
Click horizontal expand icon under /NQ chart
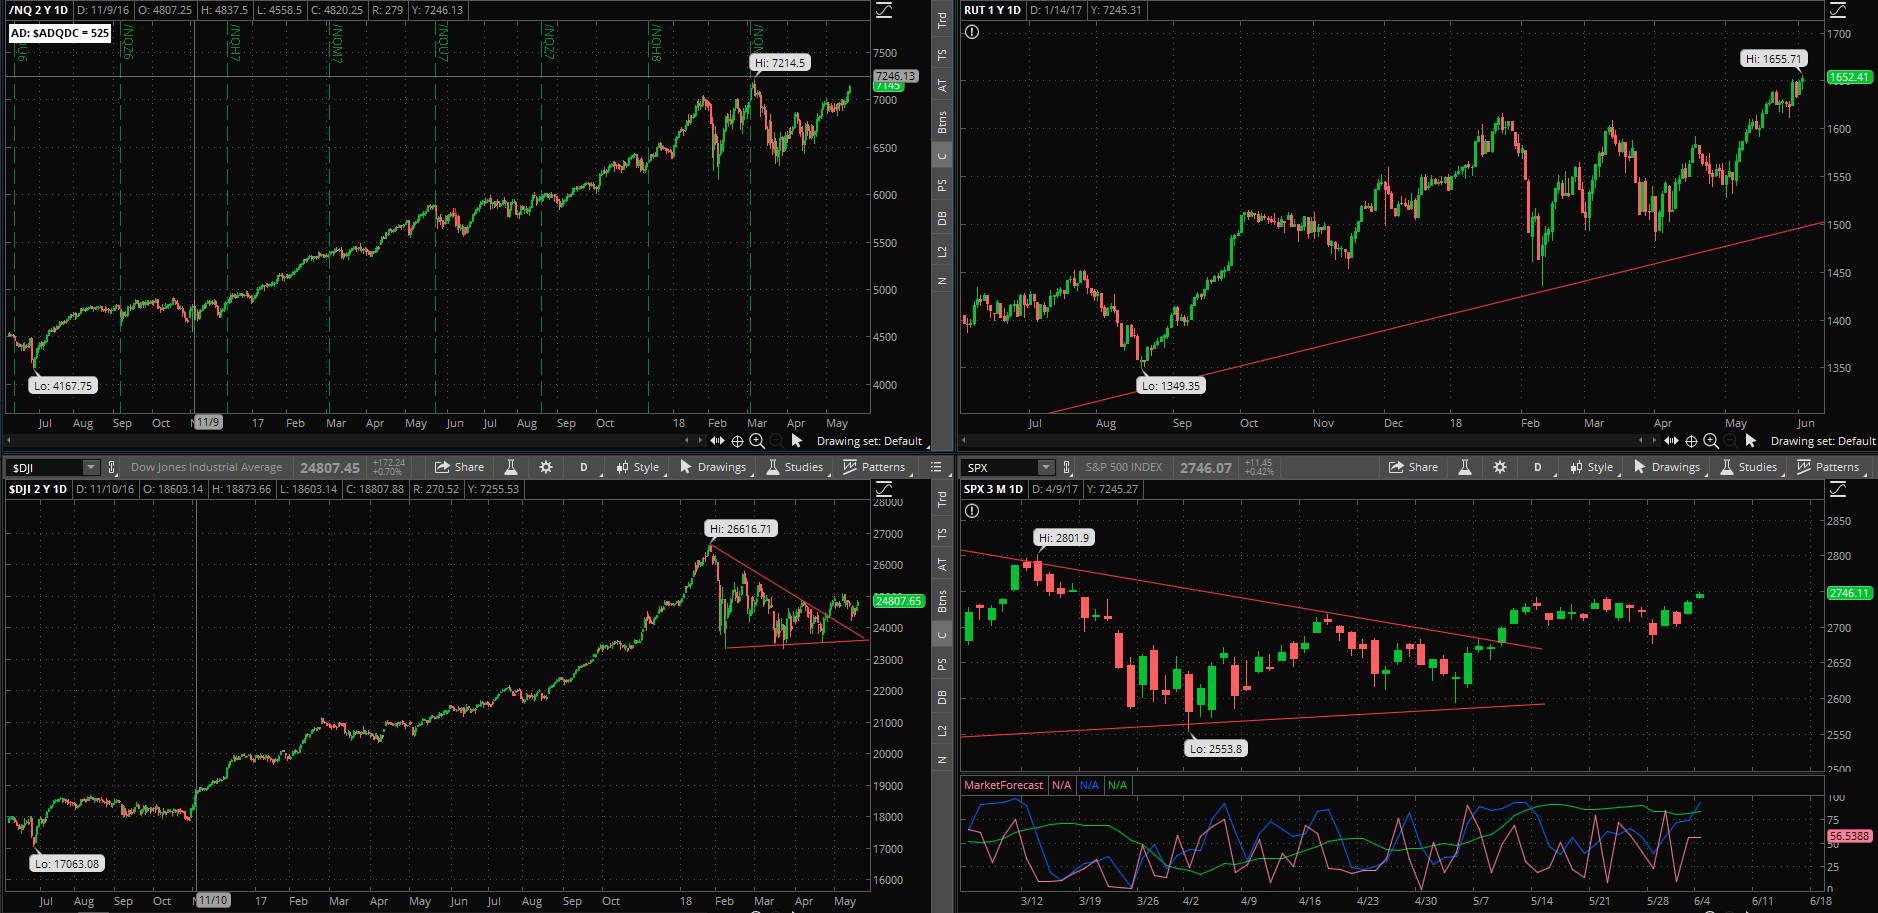tap(717, 441)
